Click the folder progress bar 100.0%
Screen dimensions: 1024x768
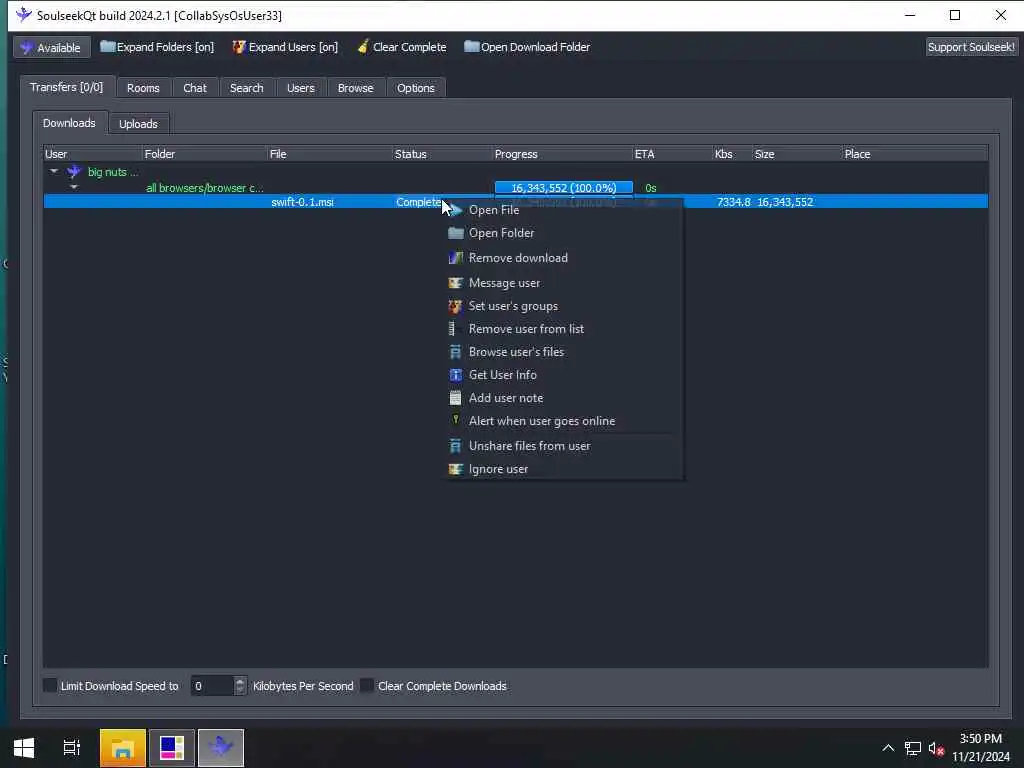click(564, 188)
